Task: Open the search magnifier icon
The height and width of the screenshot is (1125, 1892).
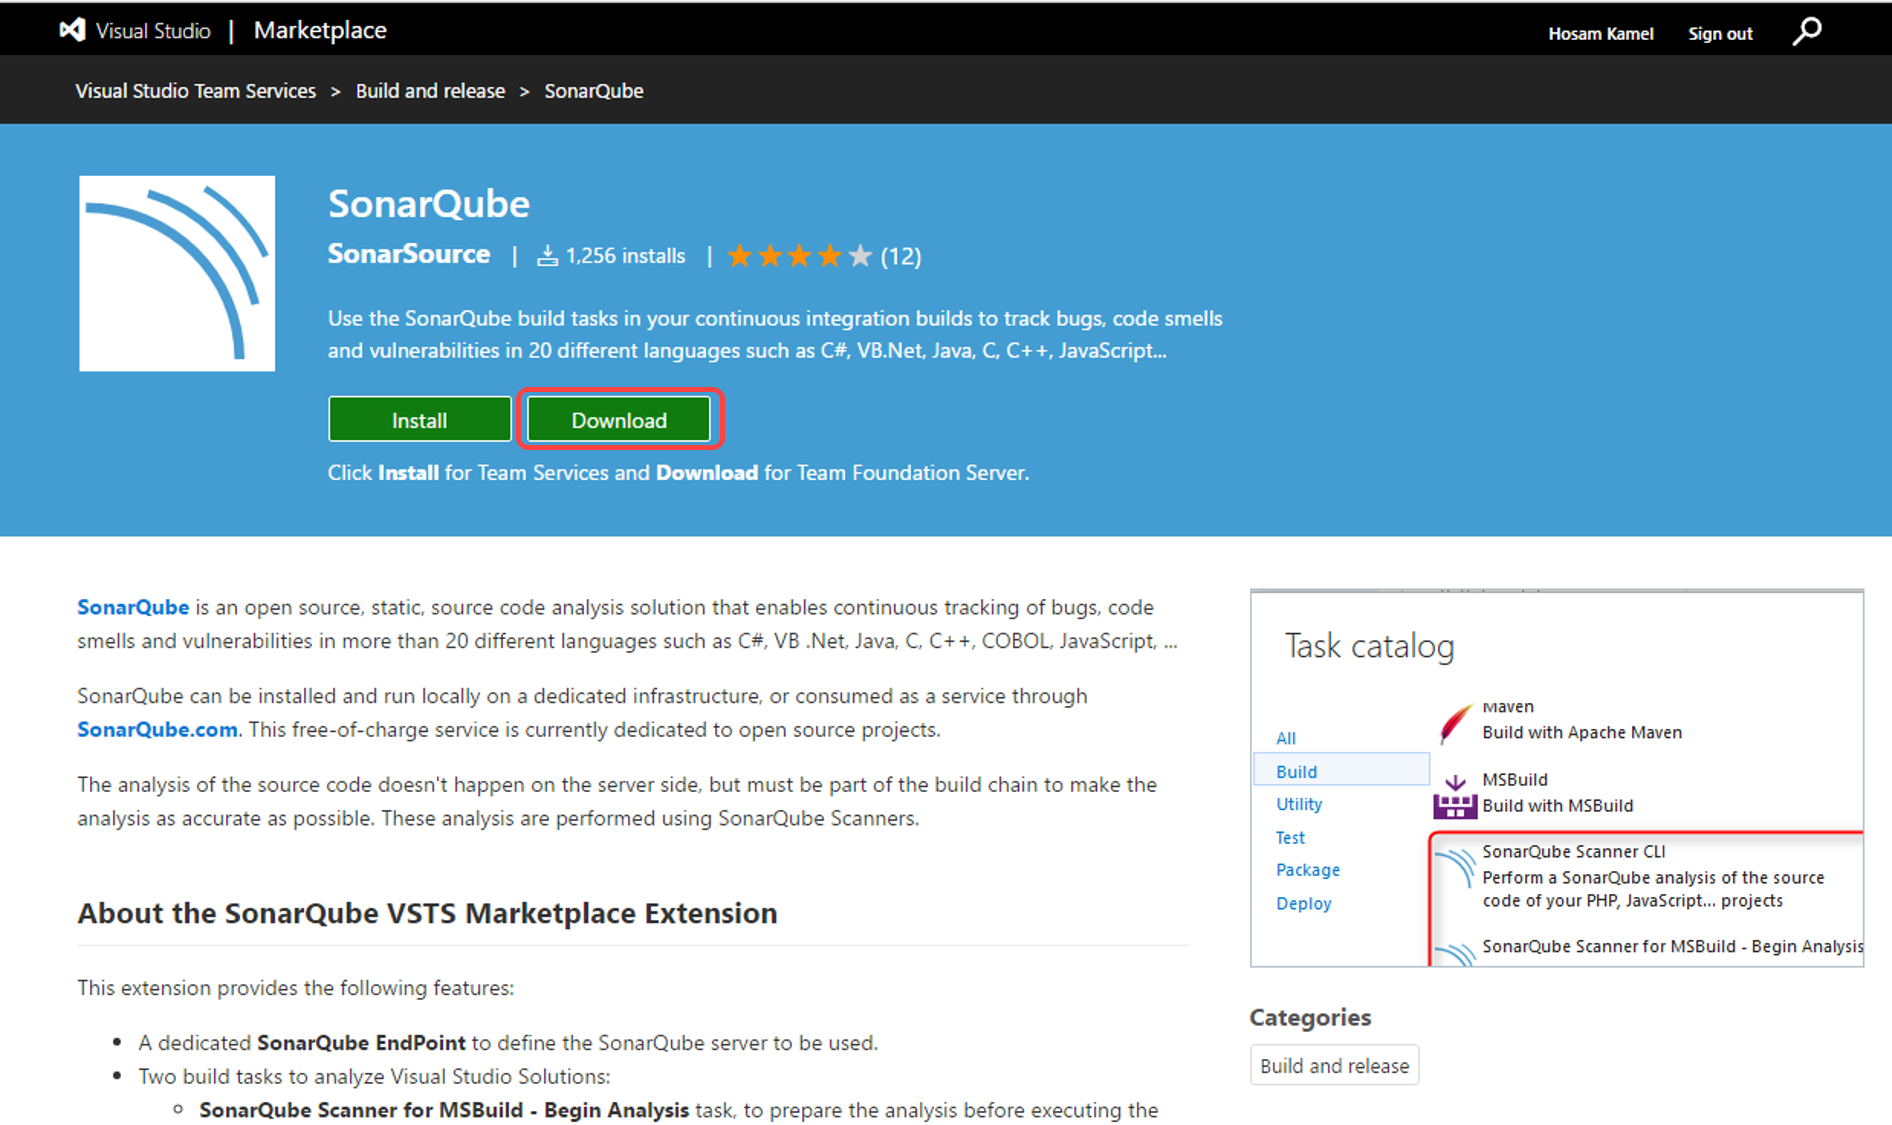Action: coord(1807,32)
